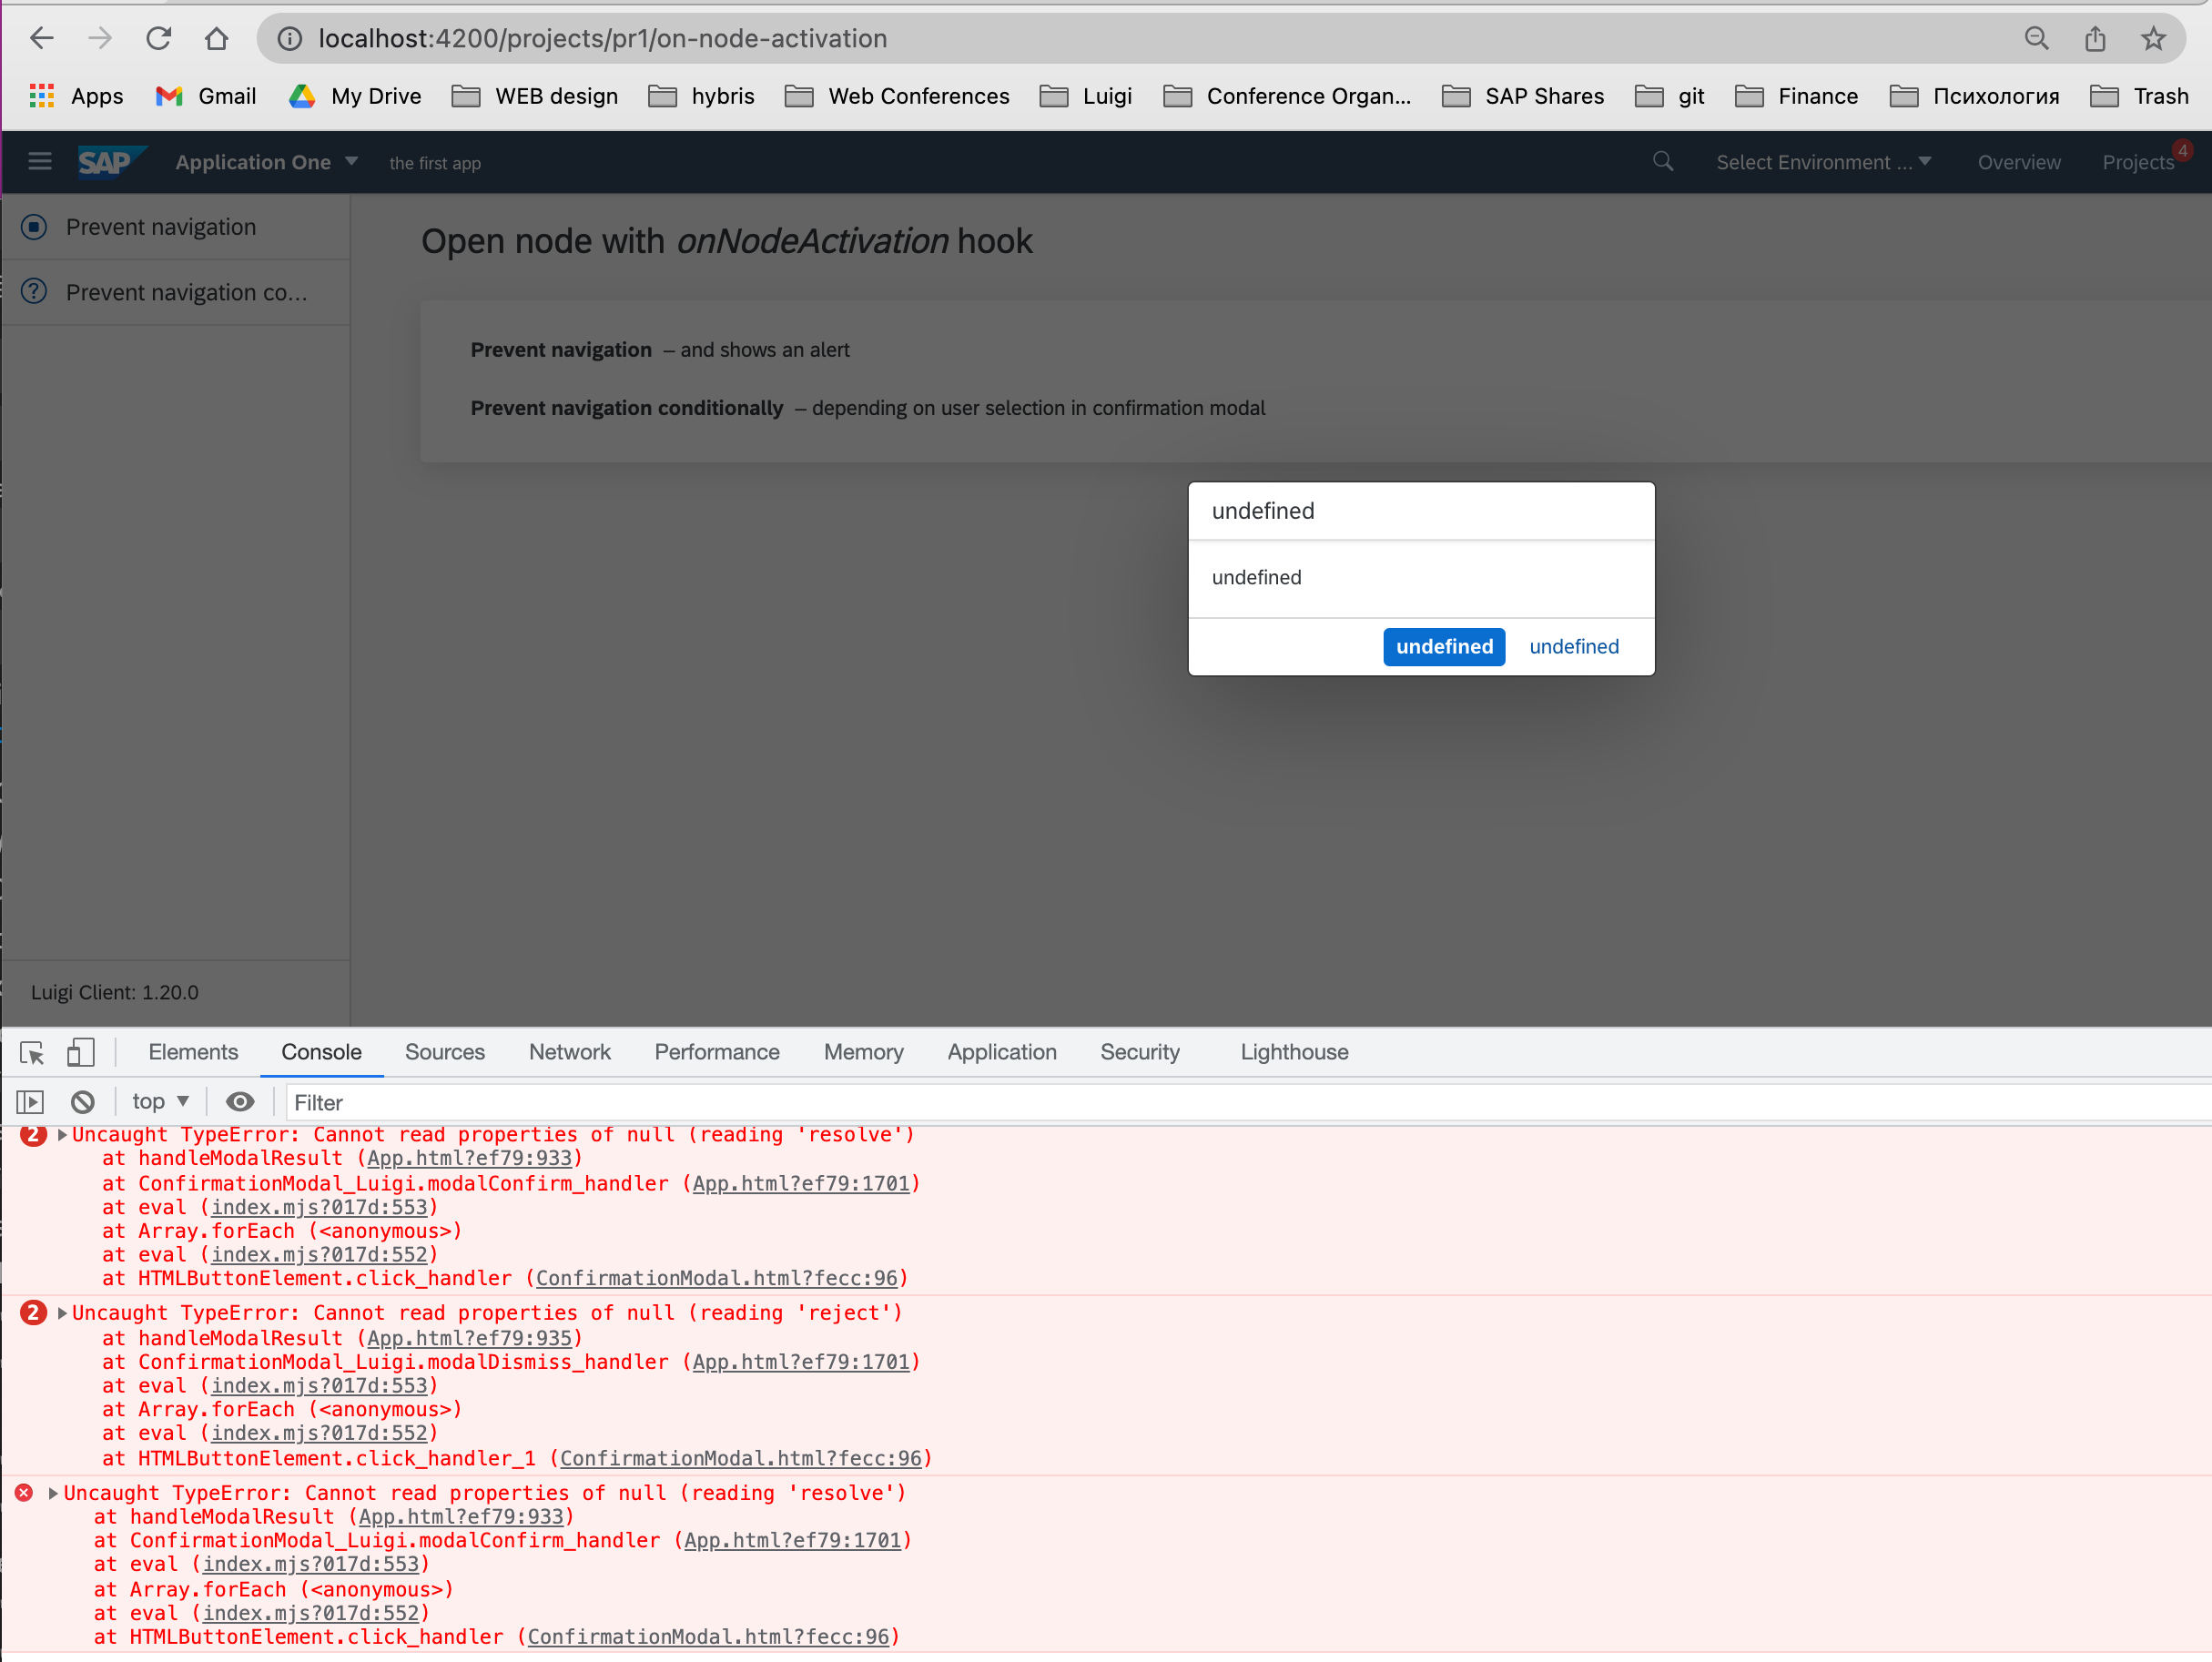
Task: Click the top frame selector dropdown in DevTools
Action: [157, 1100]
